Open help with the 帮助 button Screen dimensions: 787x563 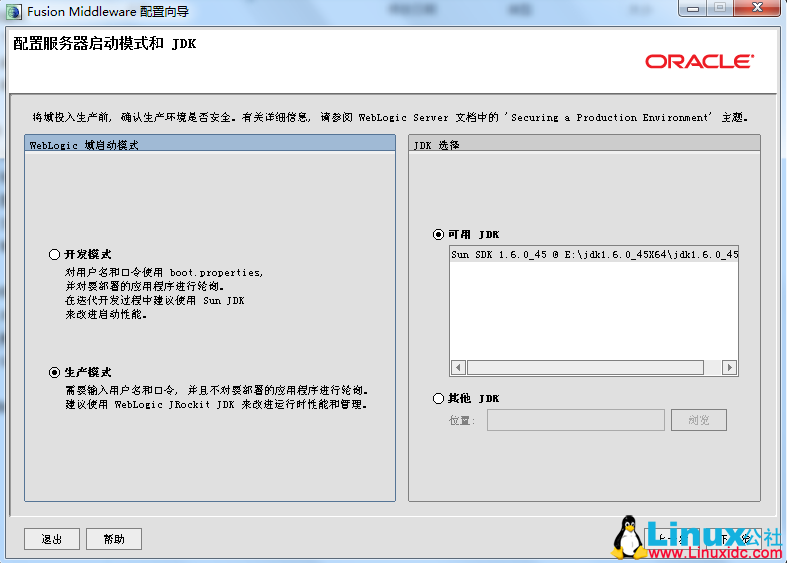pyautogui.click(x=114, y=539)
